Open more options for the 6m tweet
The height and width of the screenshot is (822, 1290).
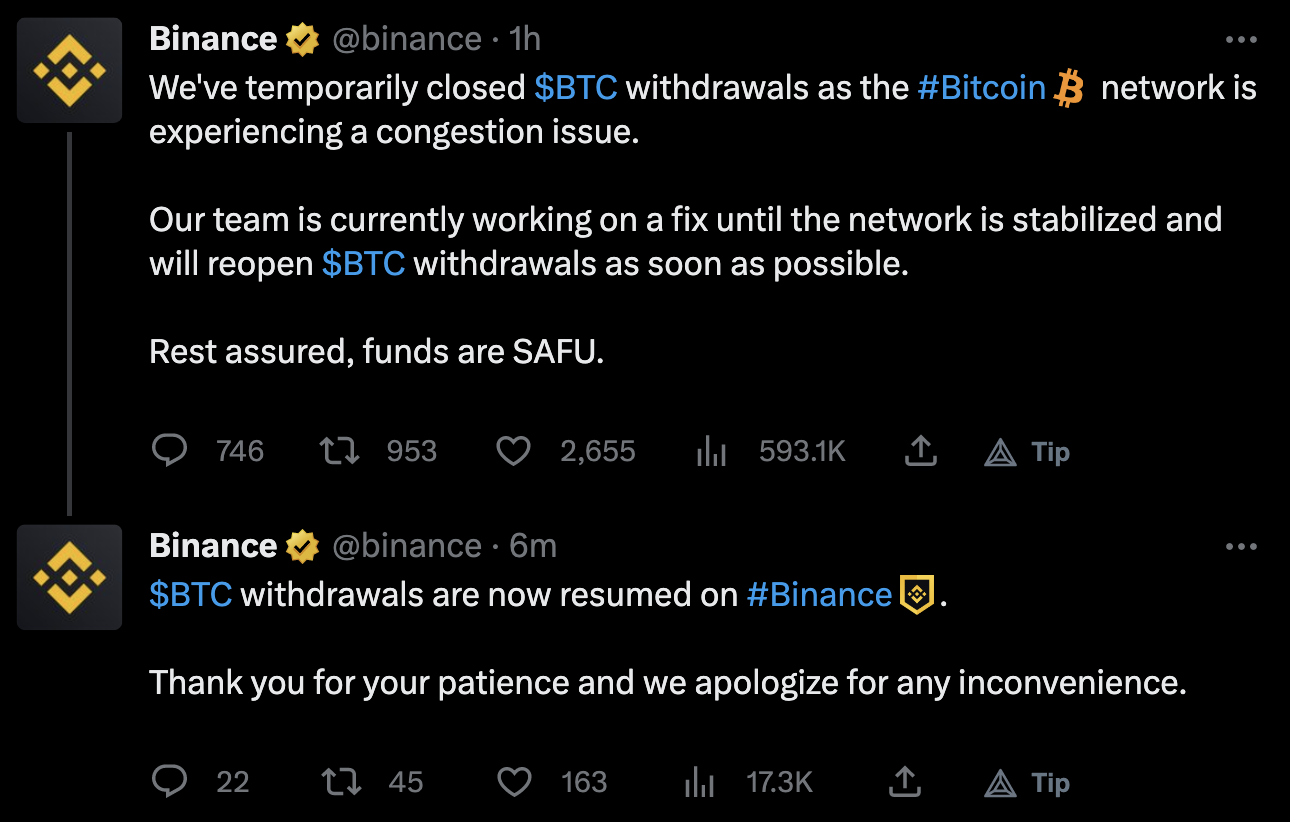click(x=1240, y=547)
